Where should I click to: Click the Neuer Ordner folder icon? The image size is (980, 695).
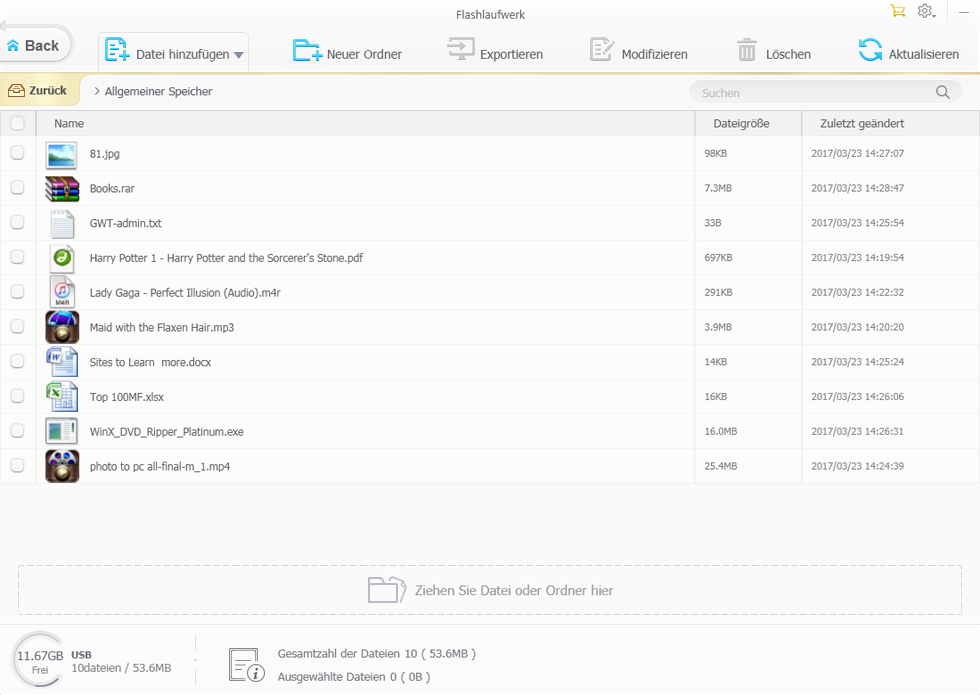(307, 51)
